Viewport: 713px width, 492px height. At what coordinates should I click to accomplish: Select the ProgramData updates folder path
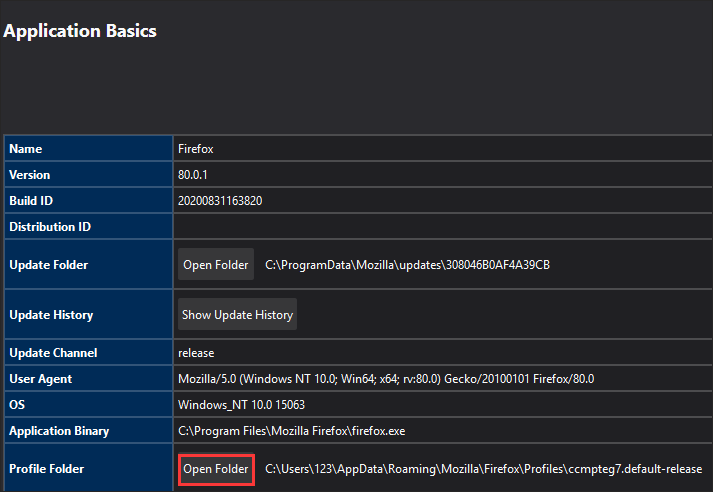(x=407, y=265)
